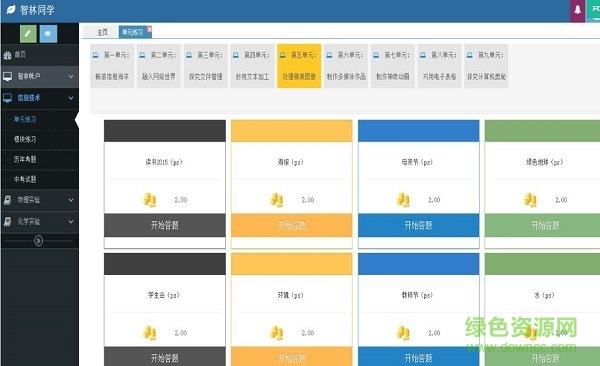This screenshot has width=600, height=366.
Task: Click the 母亲节 (ps) card title
Action: point(417,162)
